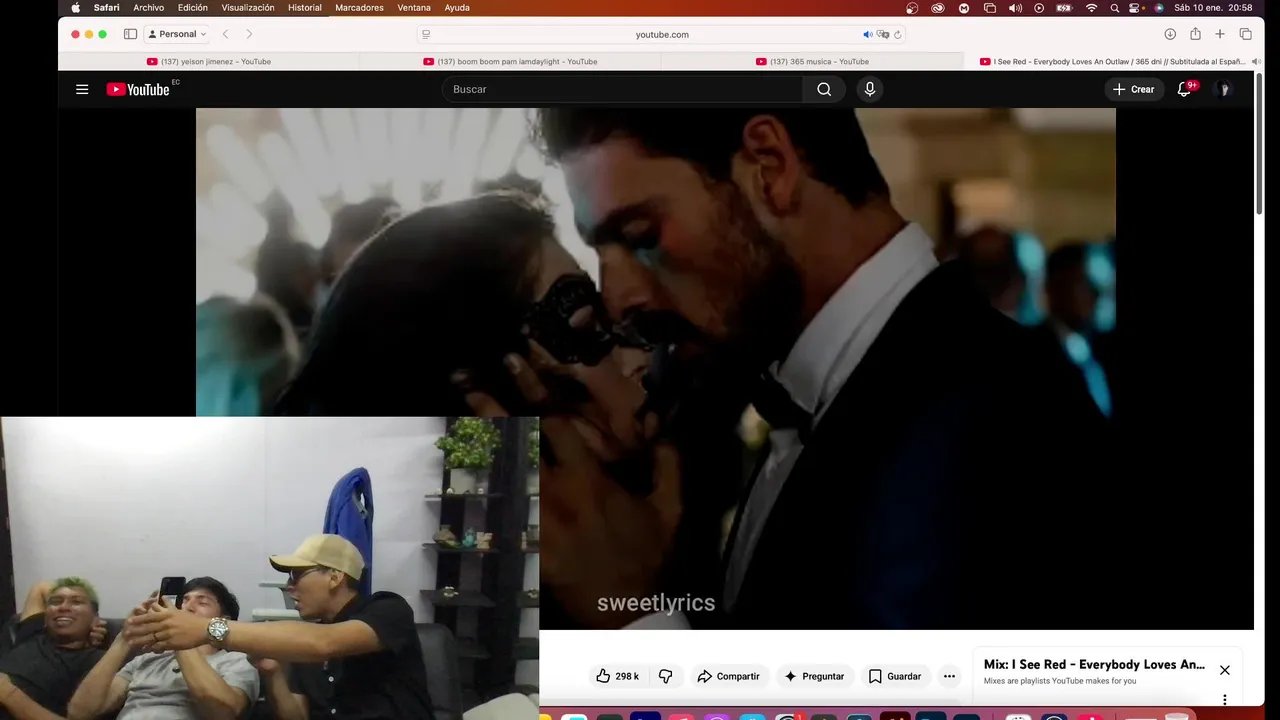
Task: Open more actions three-dot menu under video
Action: 949,676
